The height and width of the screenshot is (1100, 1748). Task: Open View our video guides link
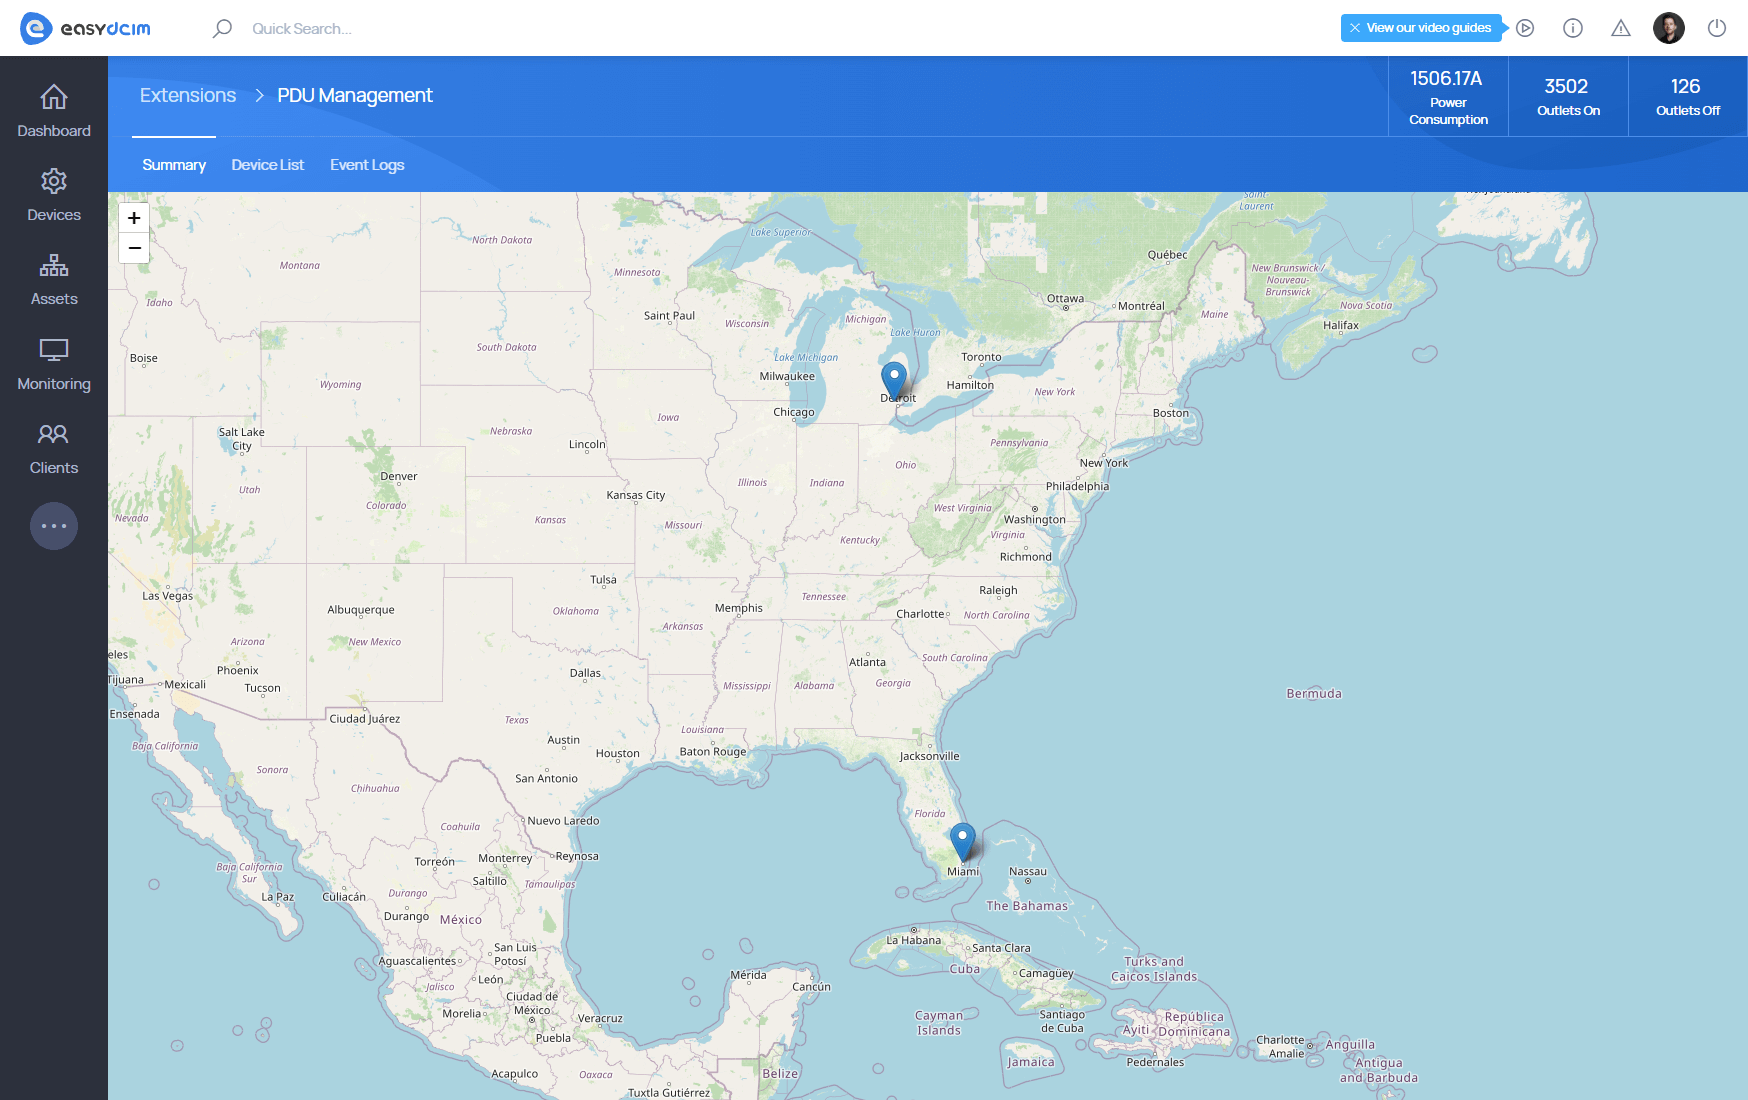pos(1428,28)
